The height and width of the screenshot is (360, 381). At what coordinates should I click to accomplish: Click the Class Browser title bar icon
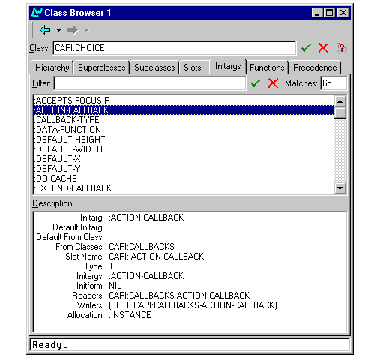coord(36,13)
